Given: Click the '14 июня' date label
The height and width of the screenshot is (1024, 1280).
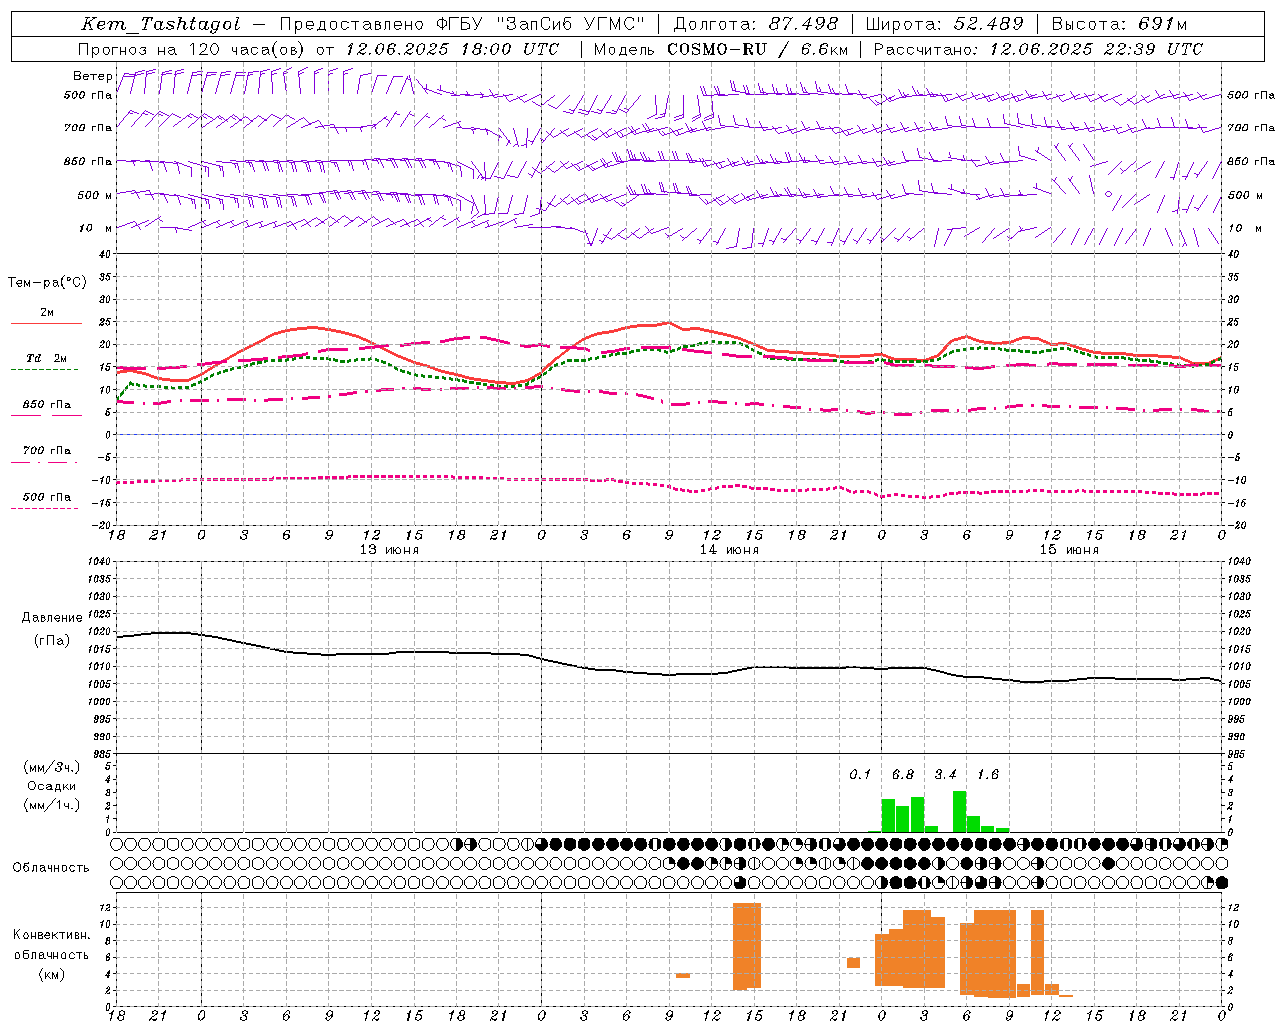Looking at the screenshot, I should point(729,550).
